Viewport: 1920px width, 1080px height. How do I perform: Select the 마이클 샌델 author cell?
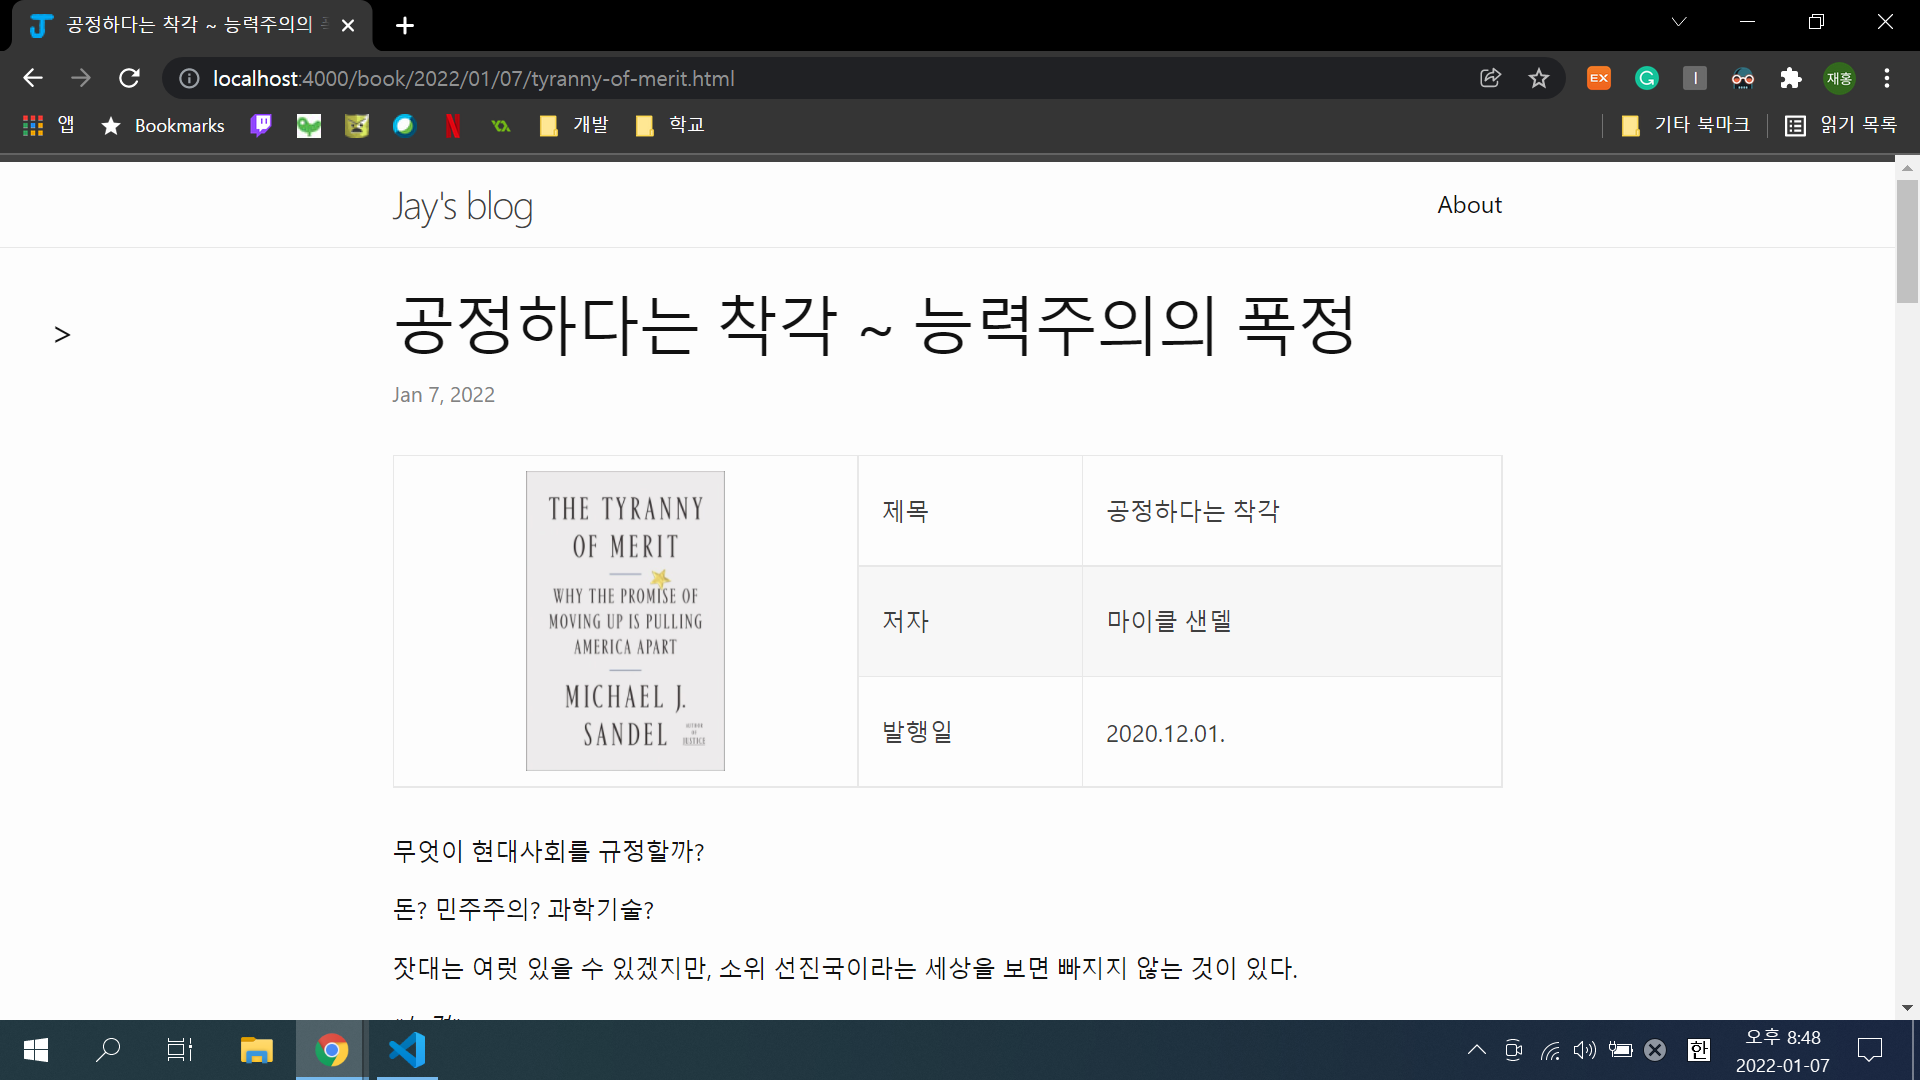click(x=1292, y=621)
